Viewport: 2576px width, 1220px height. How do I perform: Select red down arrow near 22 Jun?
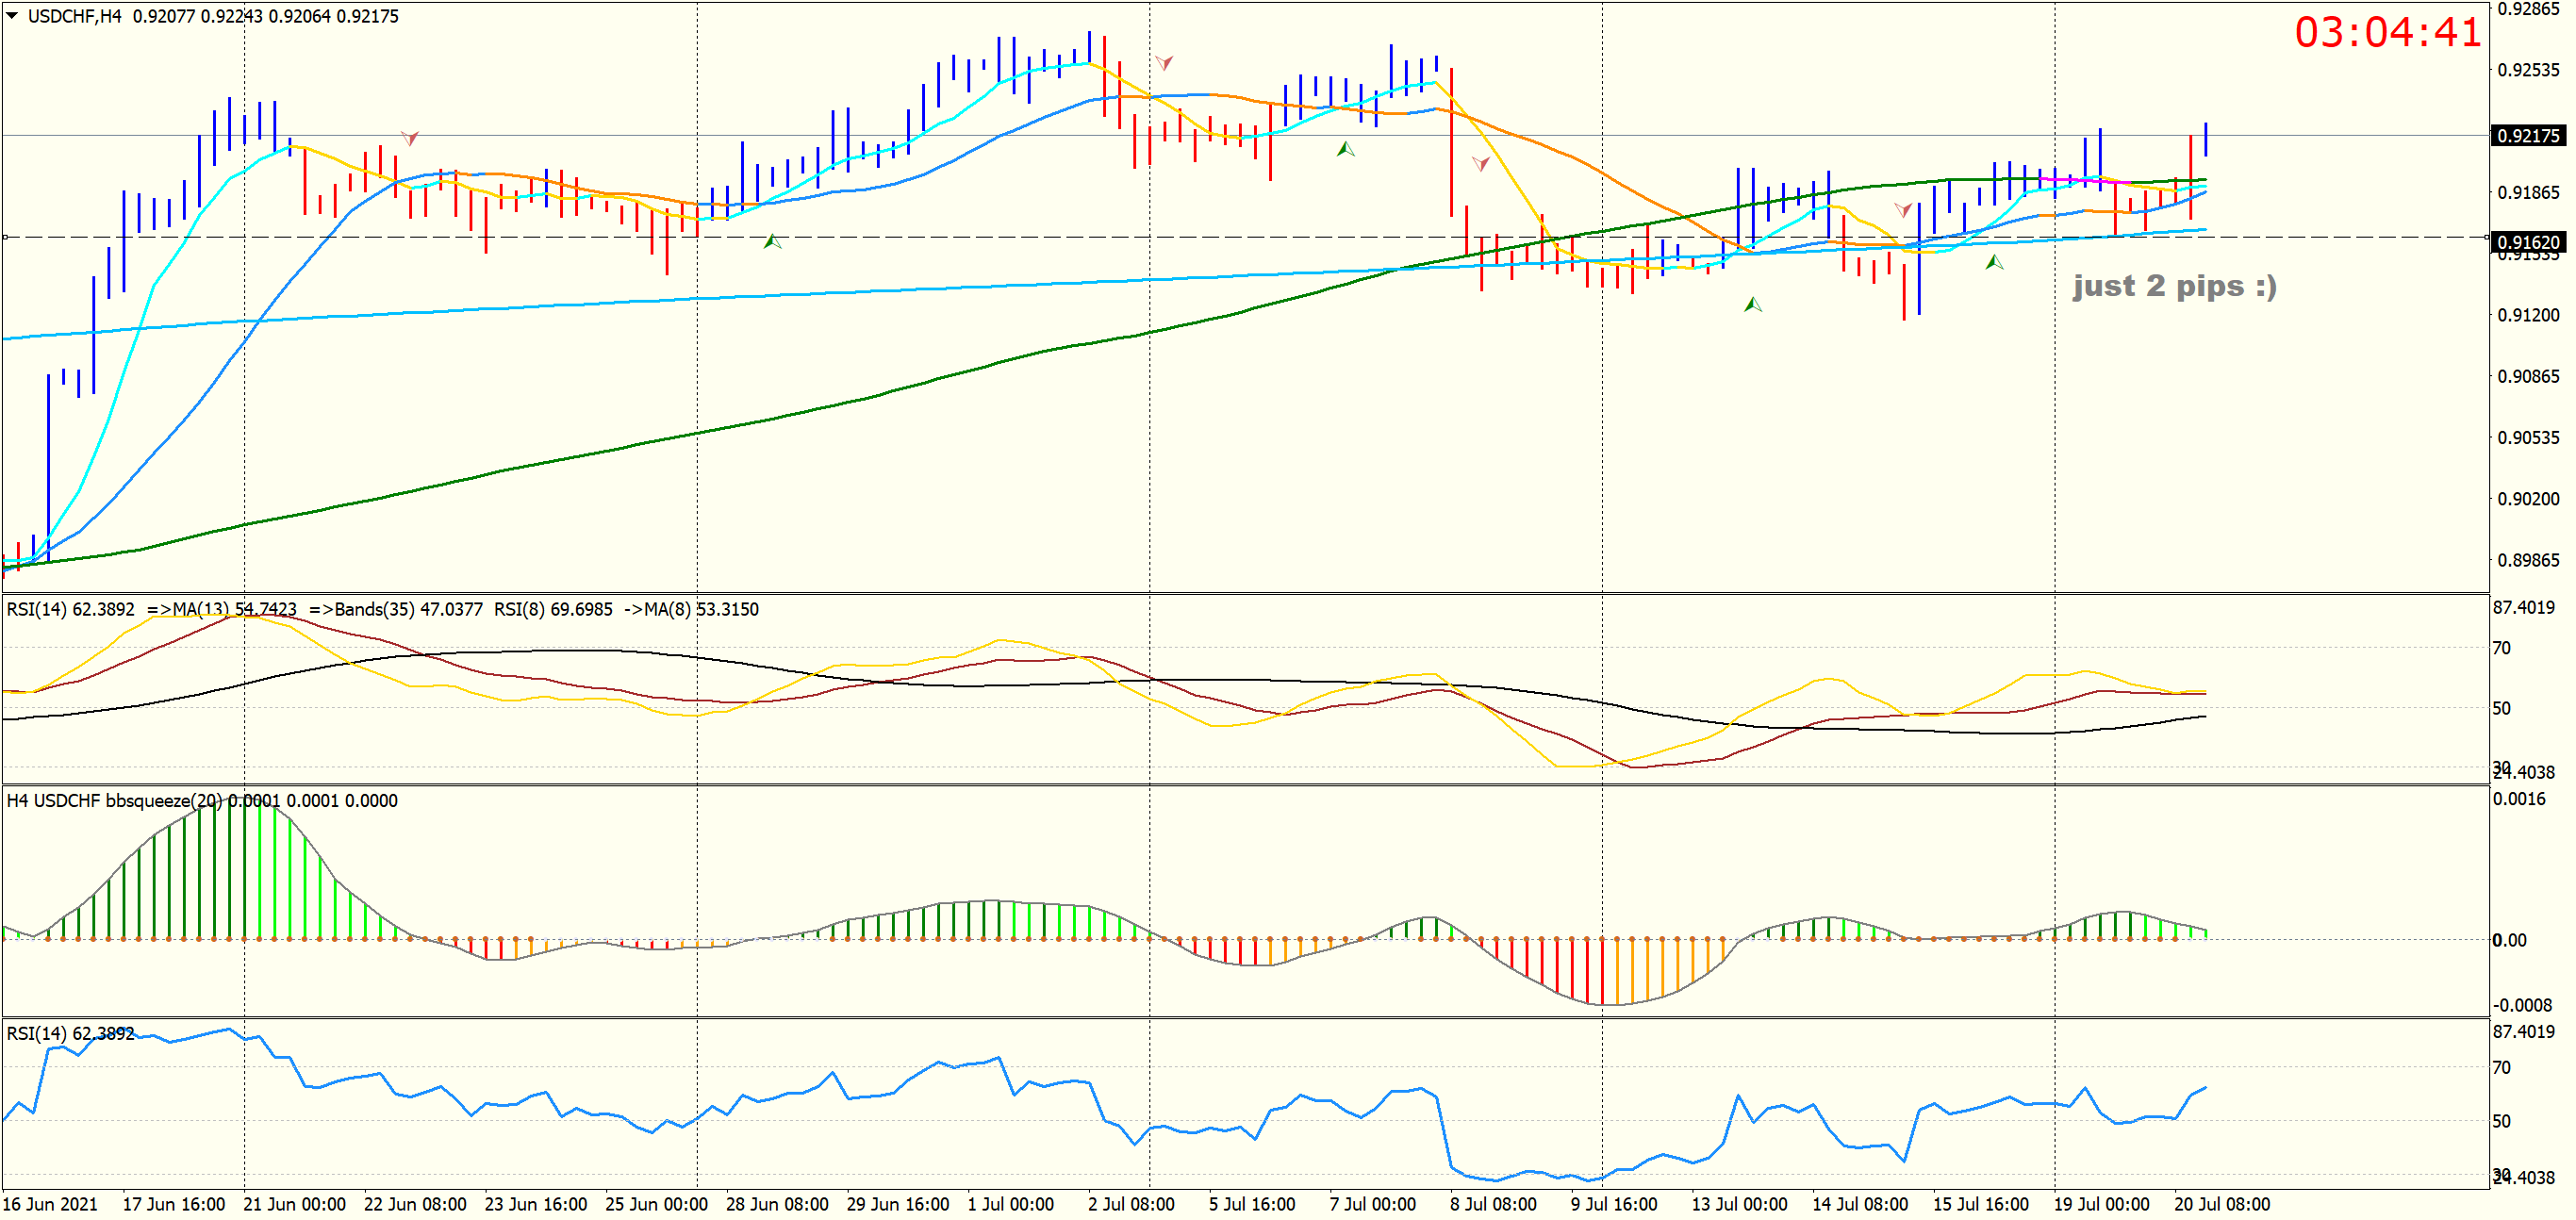point(410,138)
